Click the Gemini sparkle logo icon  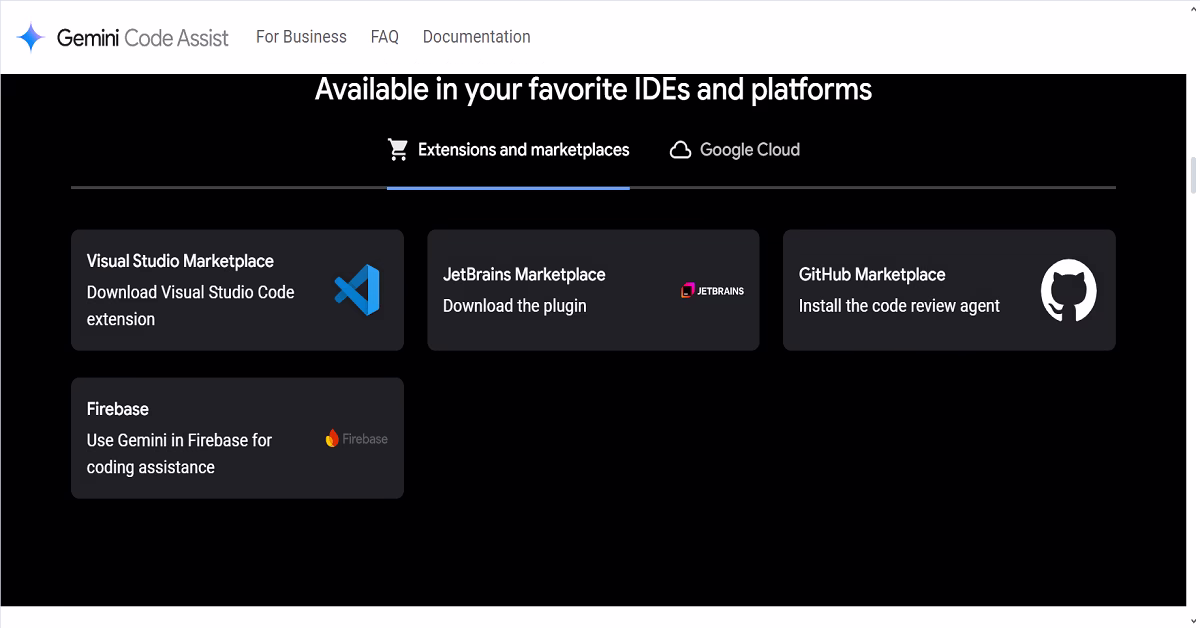point(30,38)
